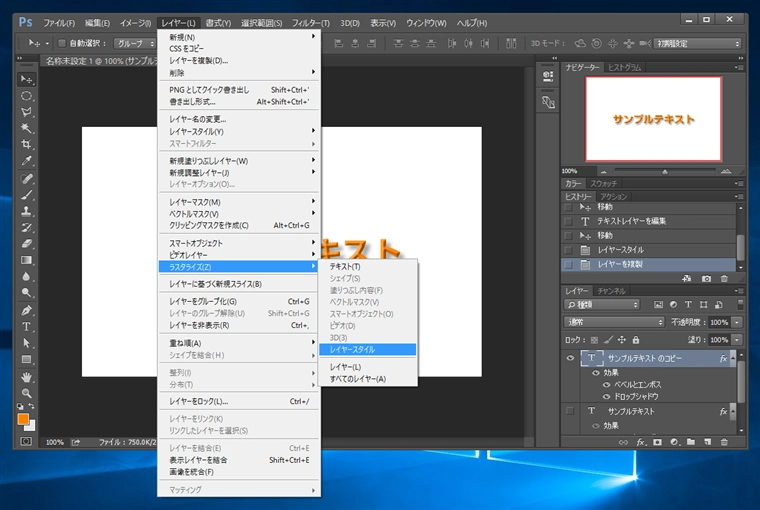
Task: Switch to the チャンネル tab
Action: coord(611,291)
